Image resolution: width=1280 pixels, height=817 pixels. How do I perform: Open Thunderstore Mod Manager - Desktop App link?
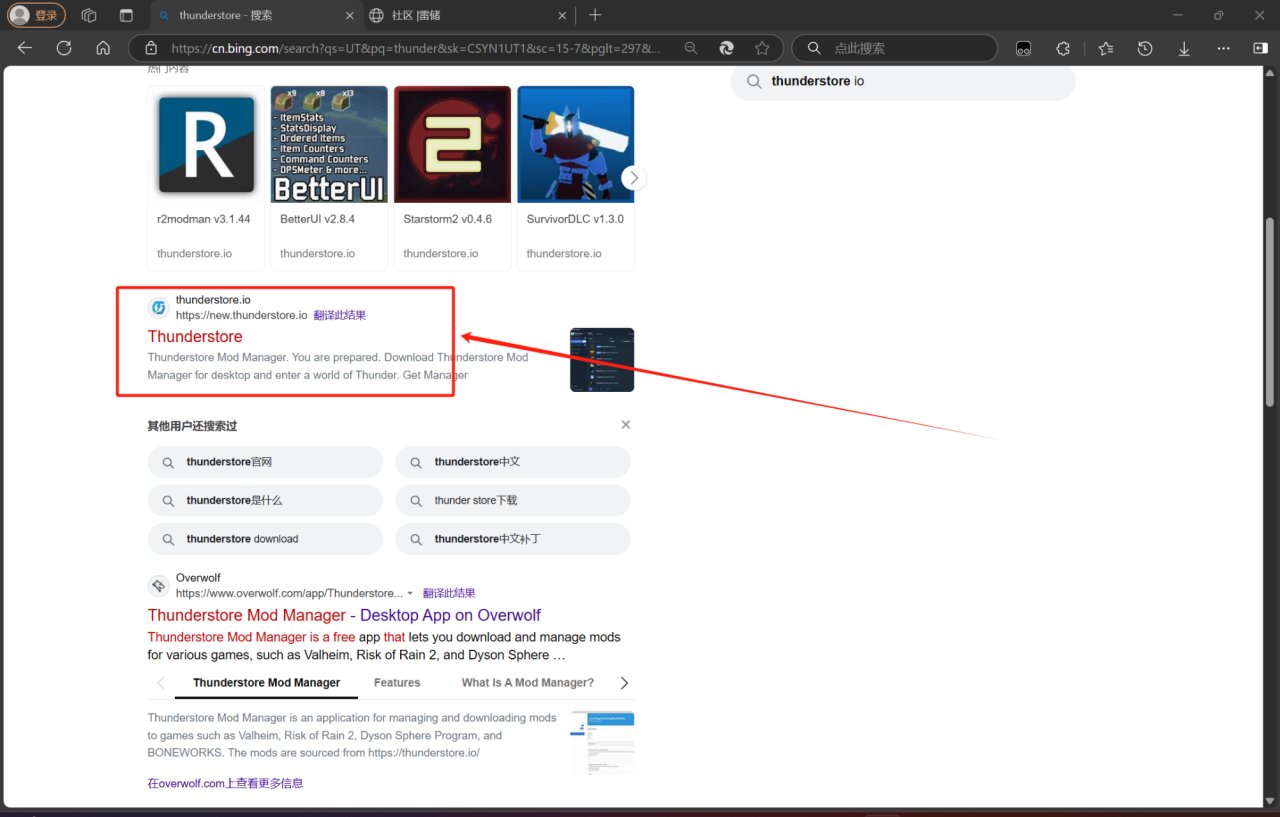(344, 615)
